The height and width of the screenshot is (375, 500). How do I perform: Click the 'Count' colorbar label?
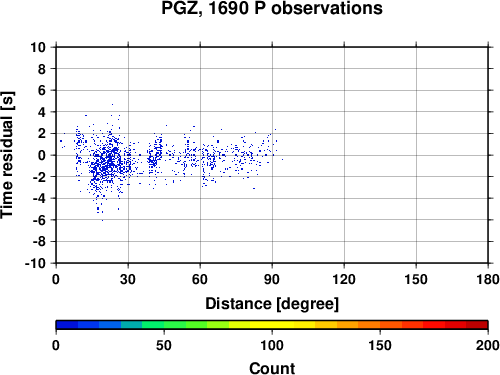[272, 368]
